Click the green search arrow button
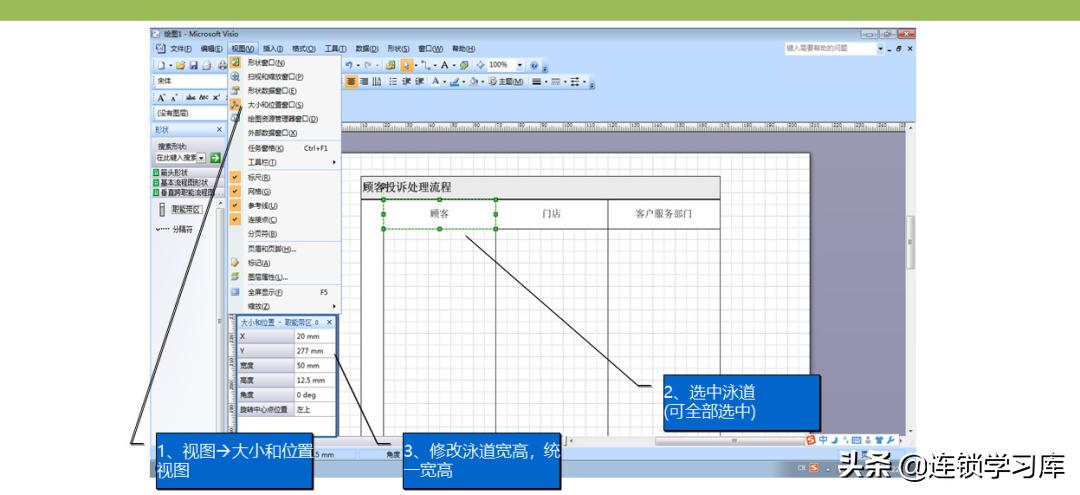 coord(215,158)
